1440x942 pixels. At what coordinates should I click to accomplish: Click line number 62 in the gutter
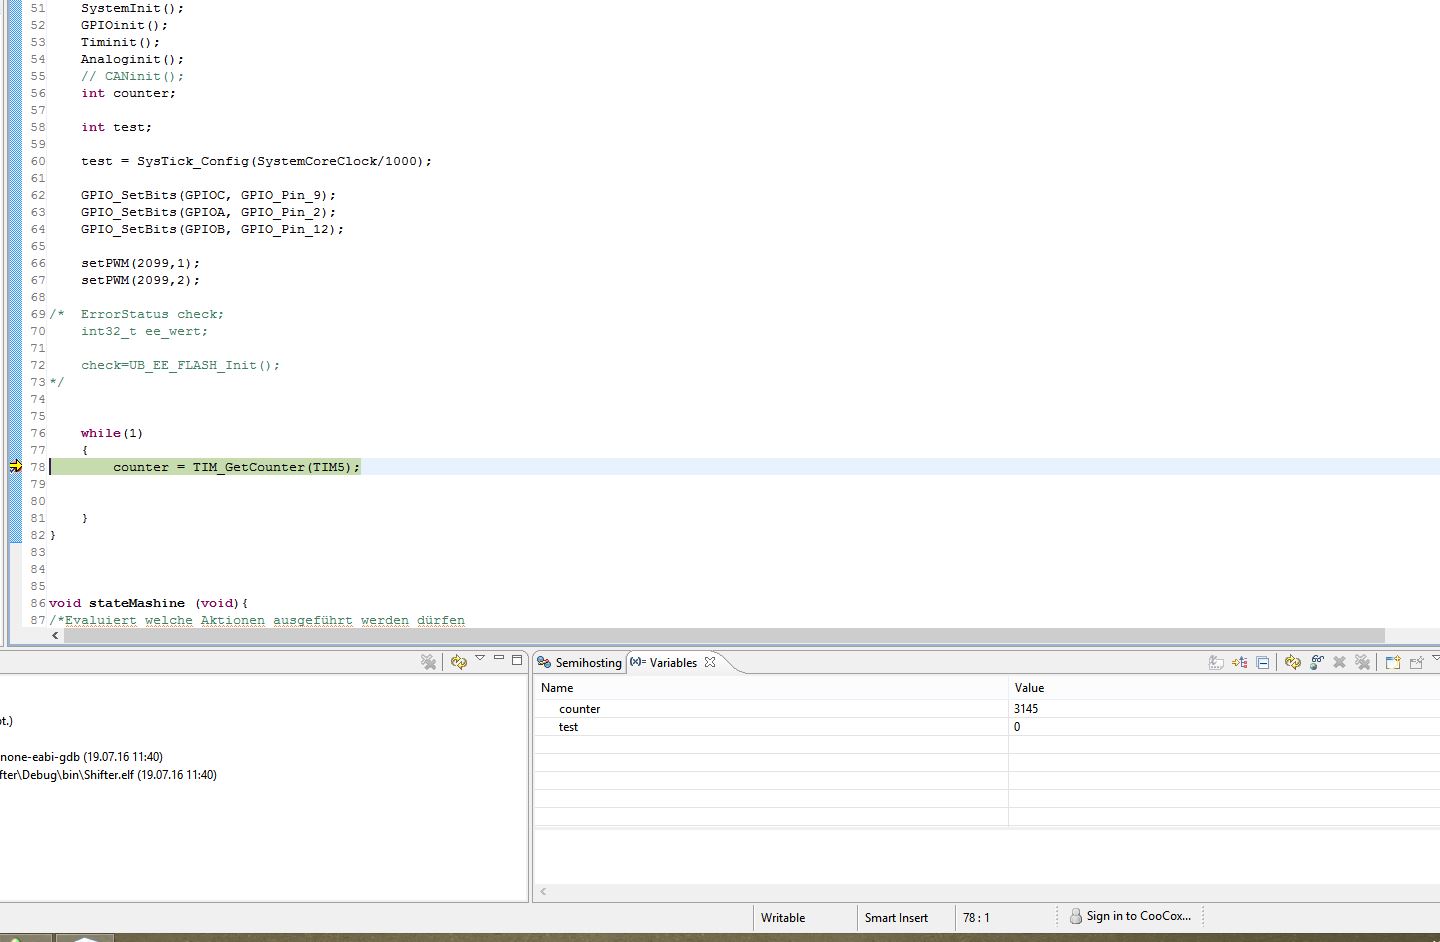point(38,195)
